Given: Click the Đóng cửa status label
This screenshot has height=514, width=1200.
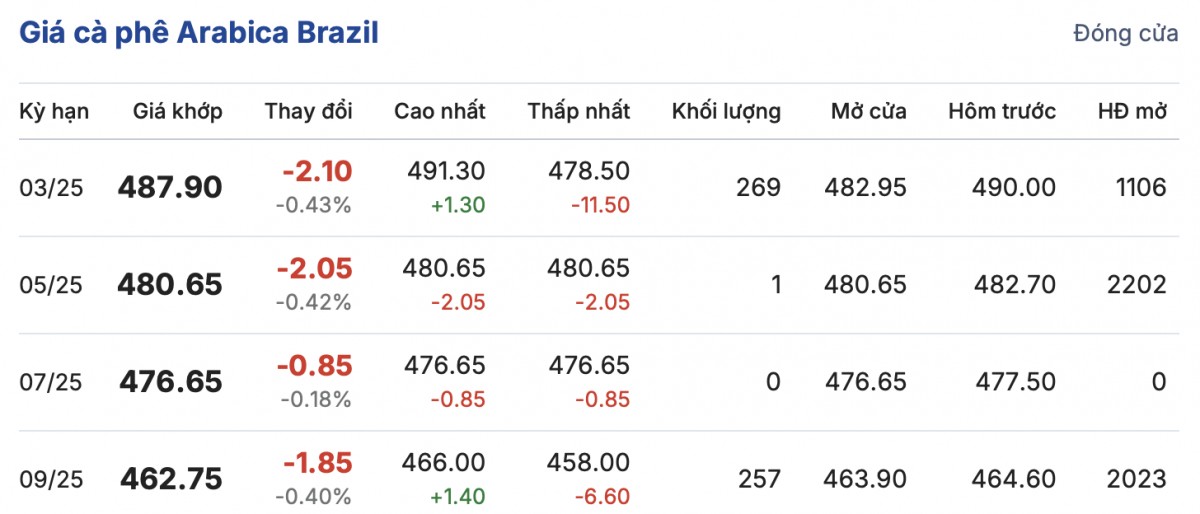Looking at the screenshot, I should [x=1126, y=33].
